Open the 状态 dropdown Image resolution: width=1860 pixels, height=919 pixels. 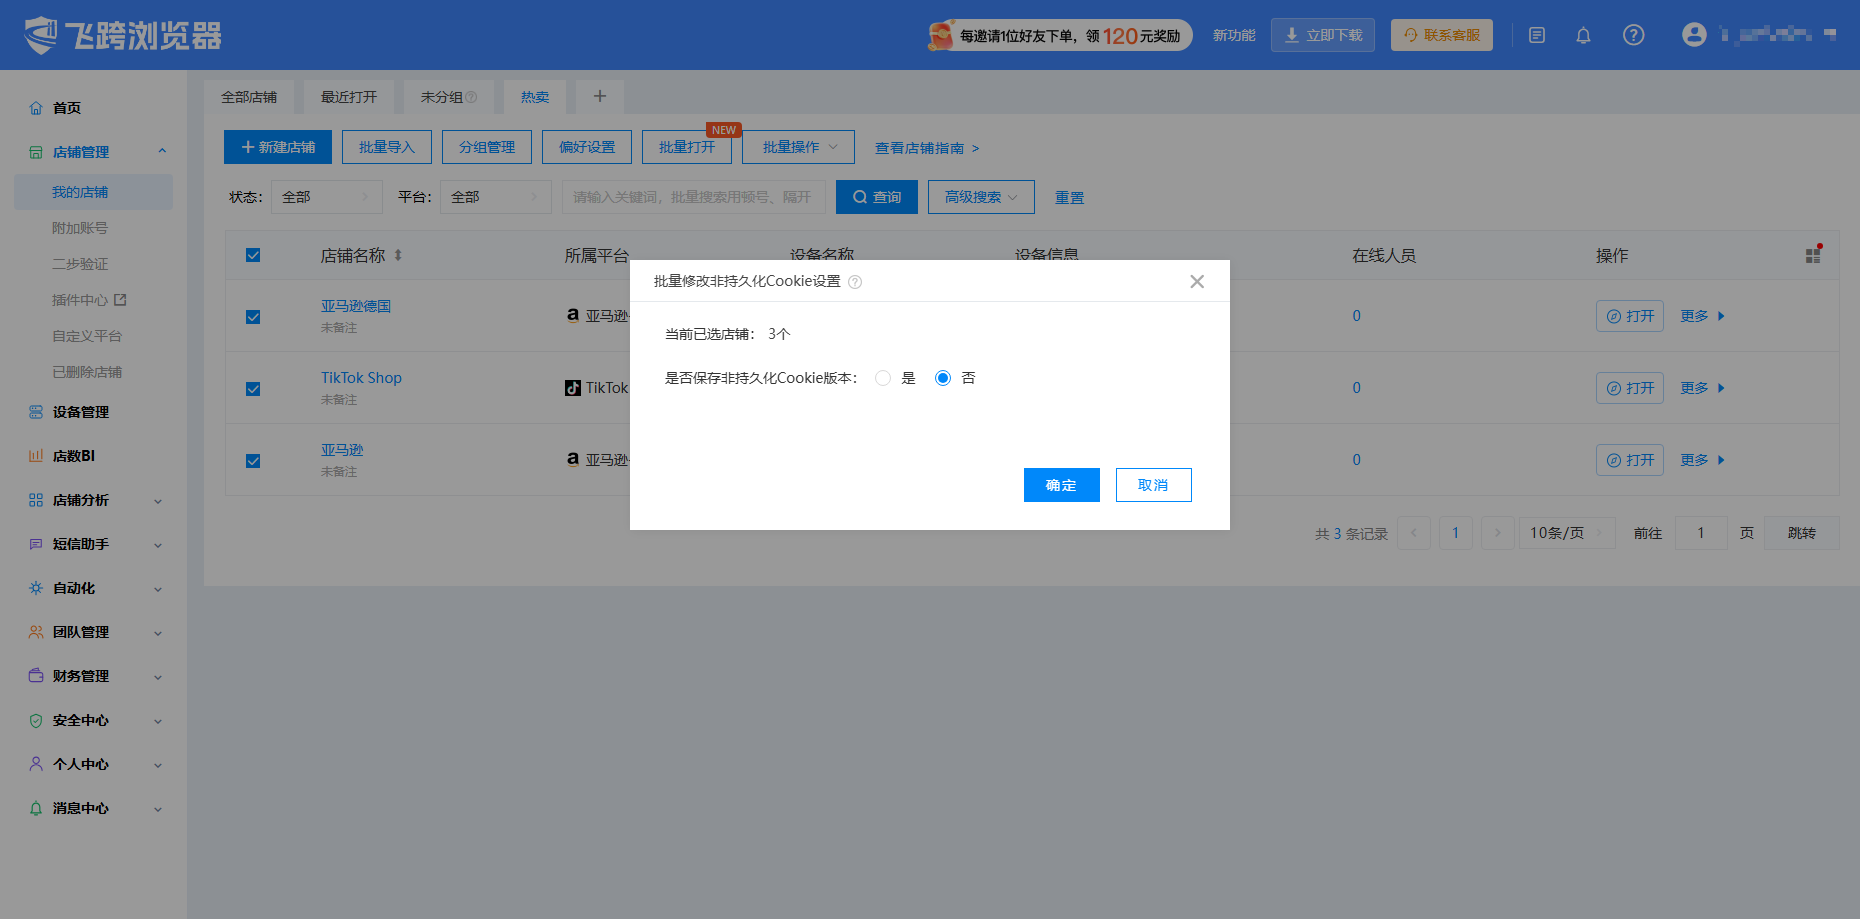point(327,197)
